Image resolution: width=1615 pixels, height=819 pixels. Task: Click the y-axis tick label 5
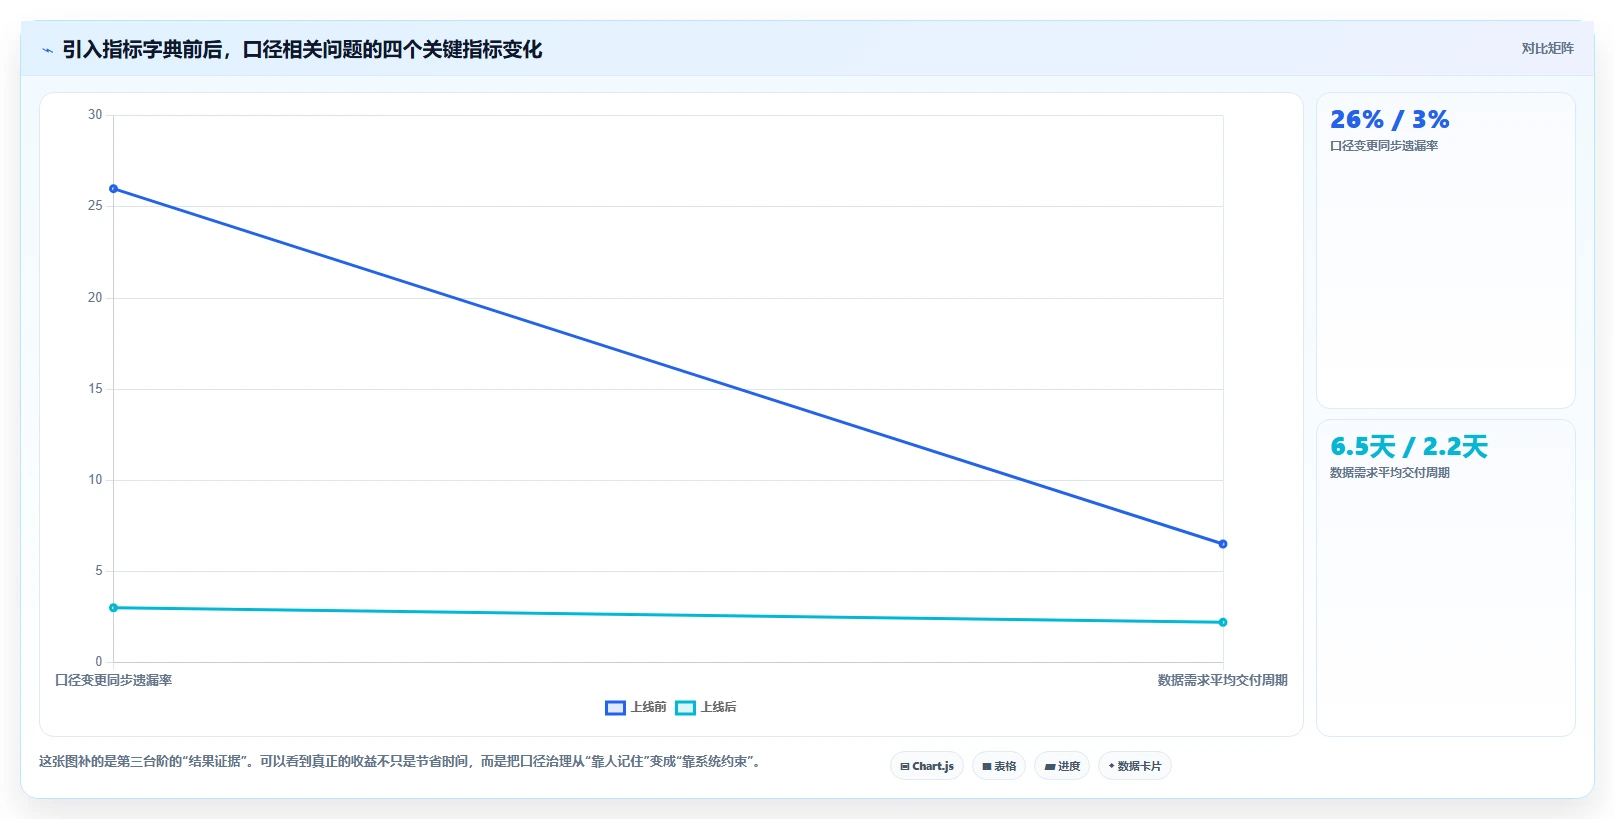click(99, 571)
